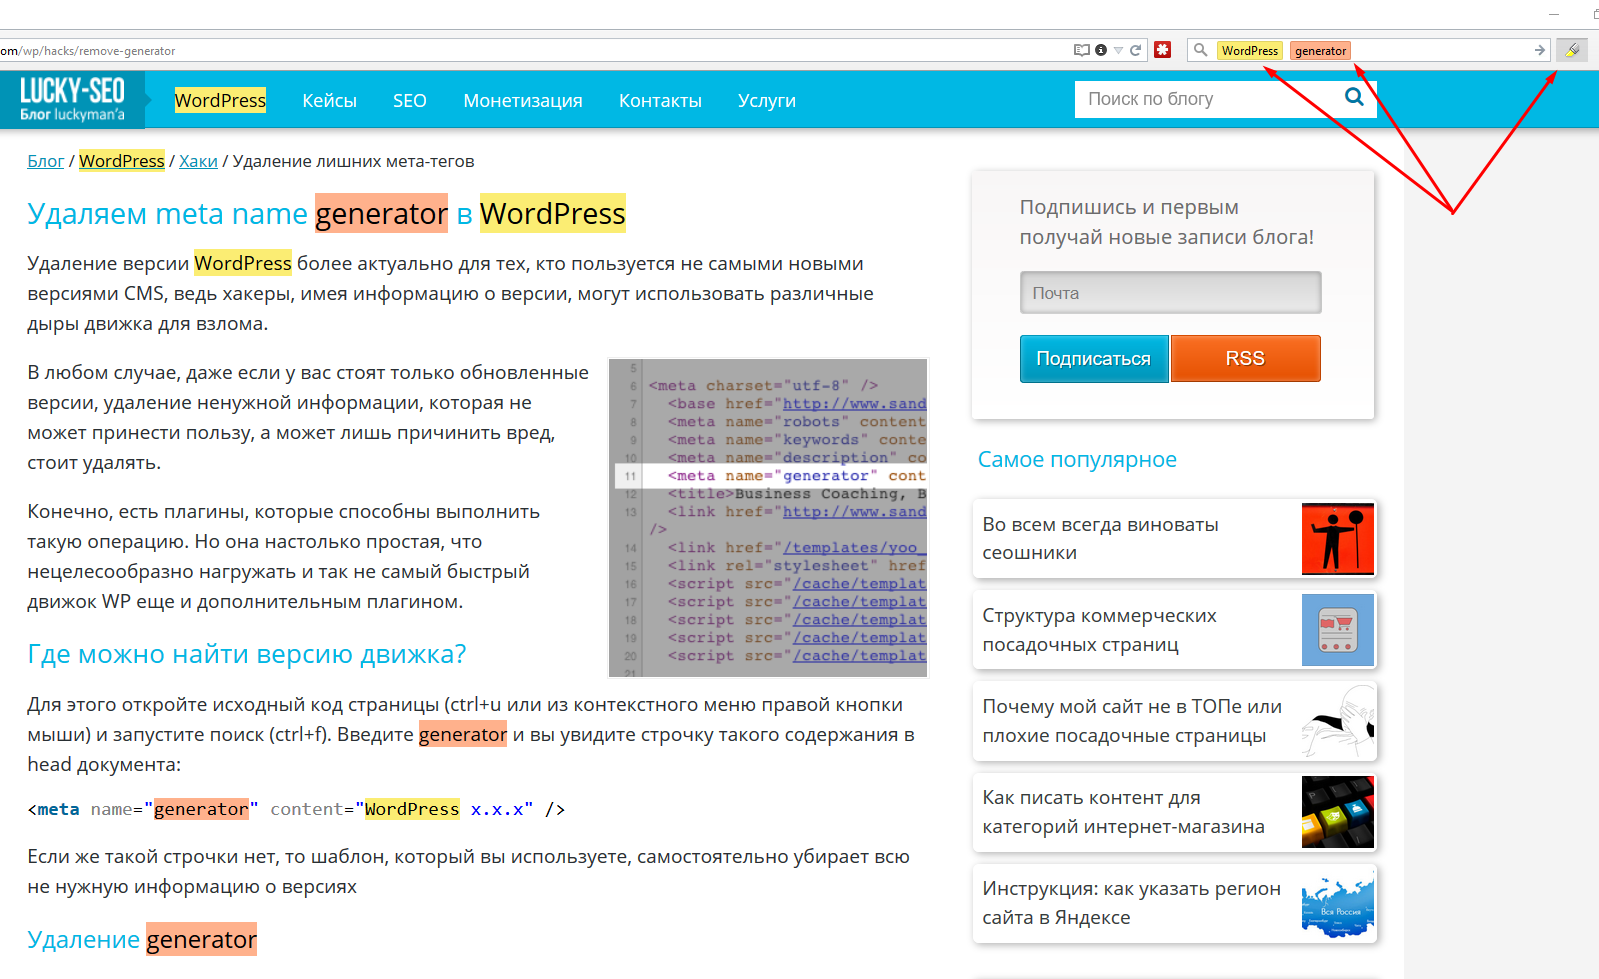The width and height of the screenshot is (1599, 979).
Task: Open Услуги menu item
Action: [x=767, y=100]
